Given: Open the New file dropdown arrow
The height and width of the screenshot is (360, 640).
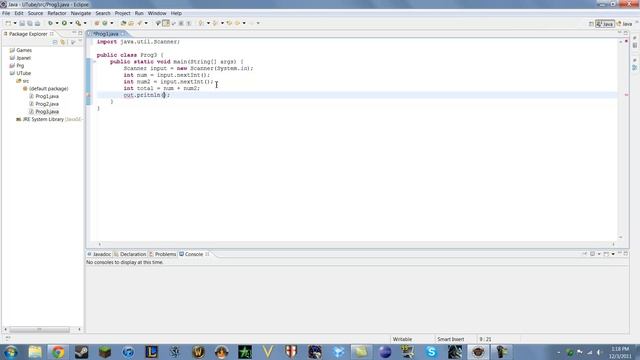Looking at the screenshot, I should [15, 23].
